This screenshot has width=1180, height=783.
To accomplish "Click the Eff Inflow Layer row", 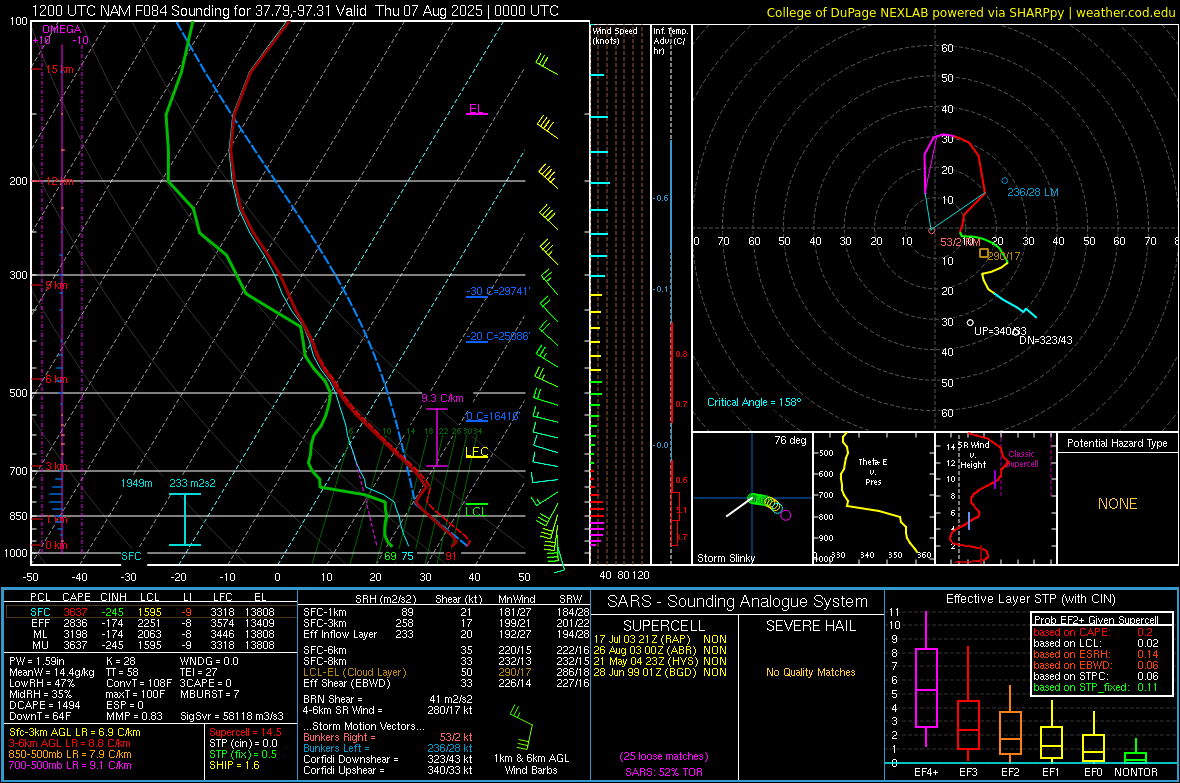I will point(446,634).
